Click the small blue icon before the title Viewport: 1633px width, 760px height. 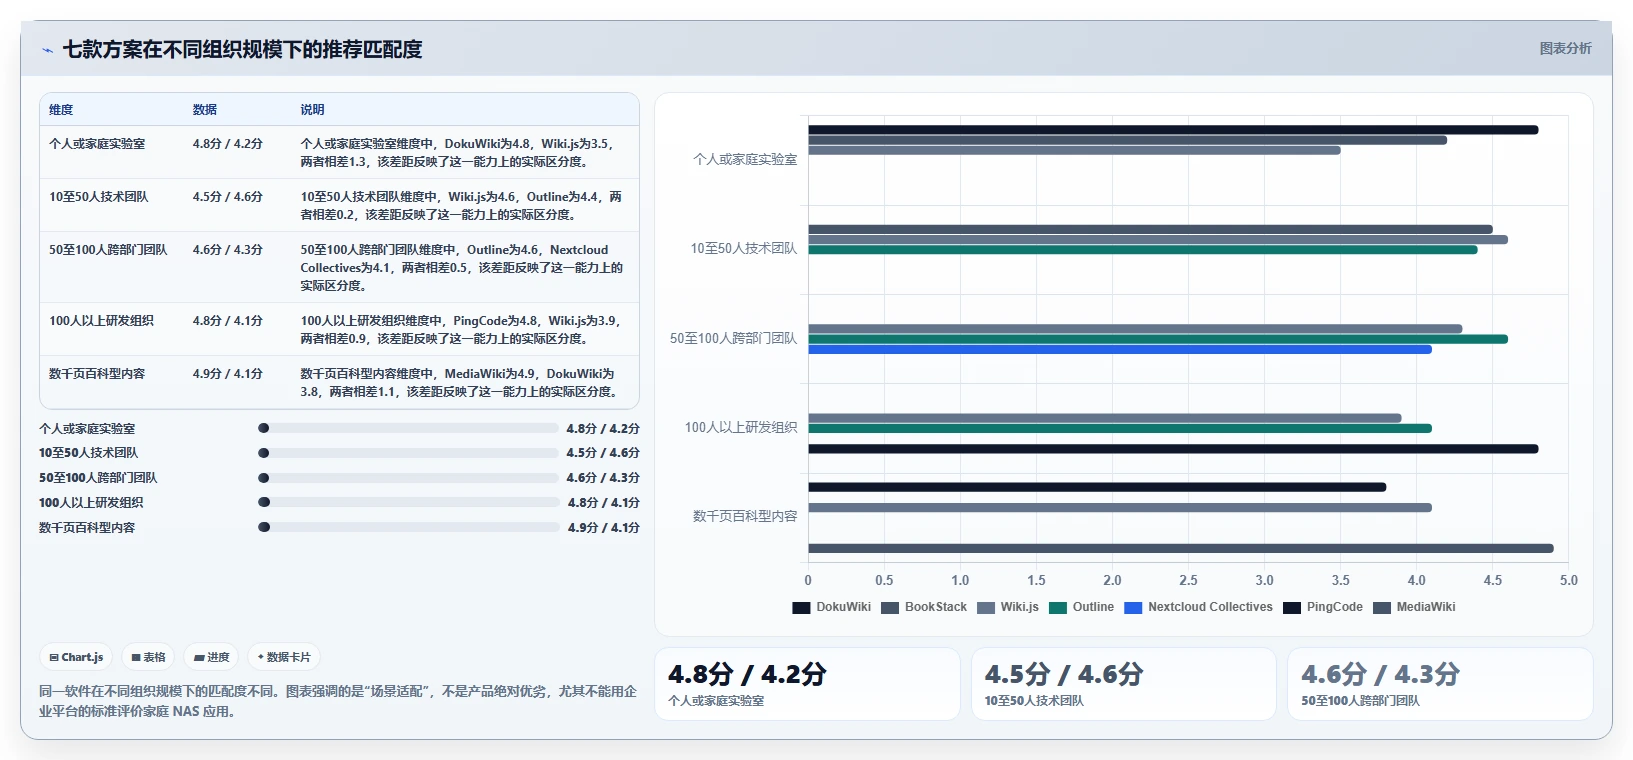[47, 50]
